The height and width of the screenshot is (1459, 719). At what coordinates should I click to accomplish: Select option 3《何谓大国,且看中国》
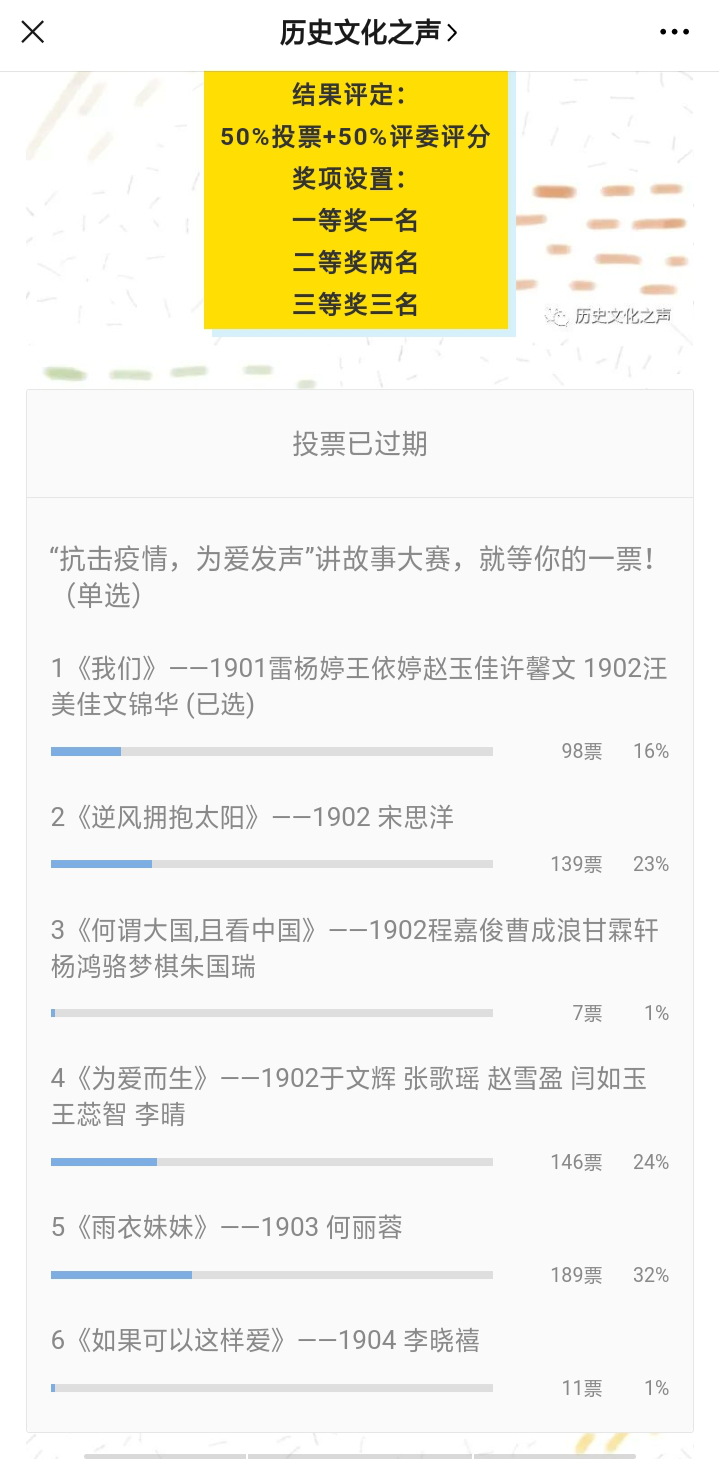point(354,948)
